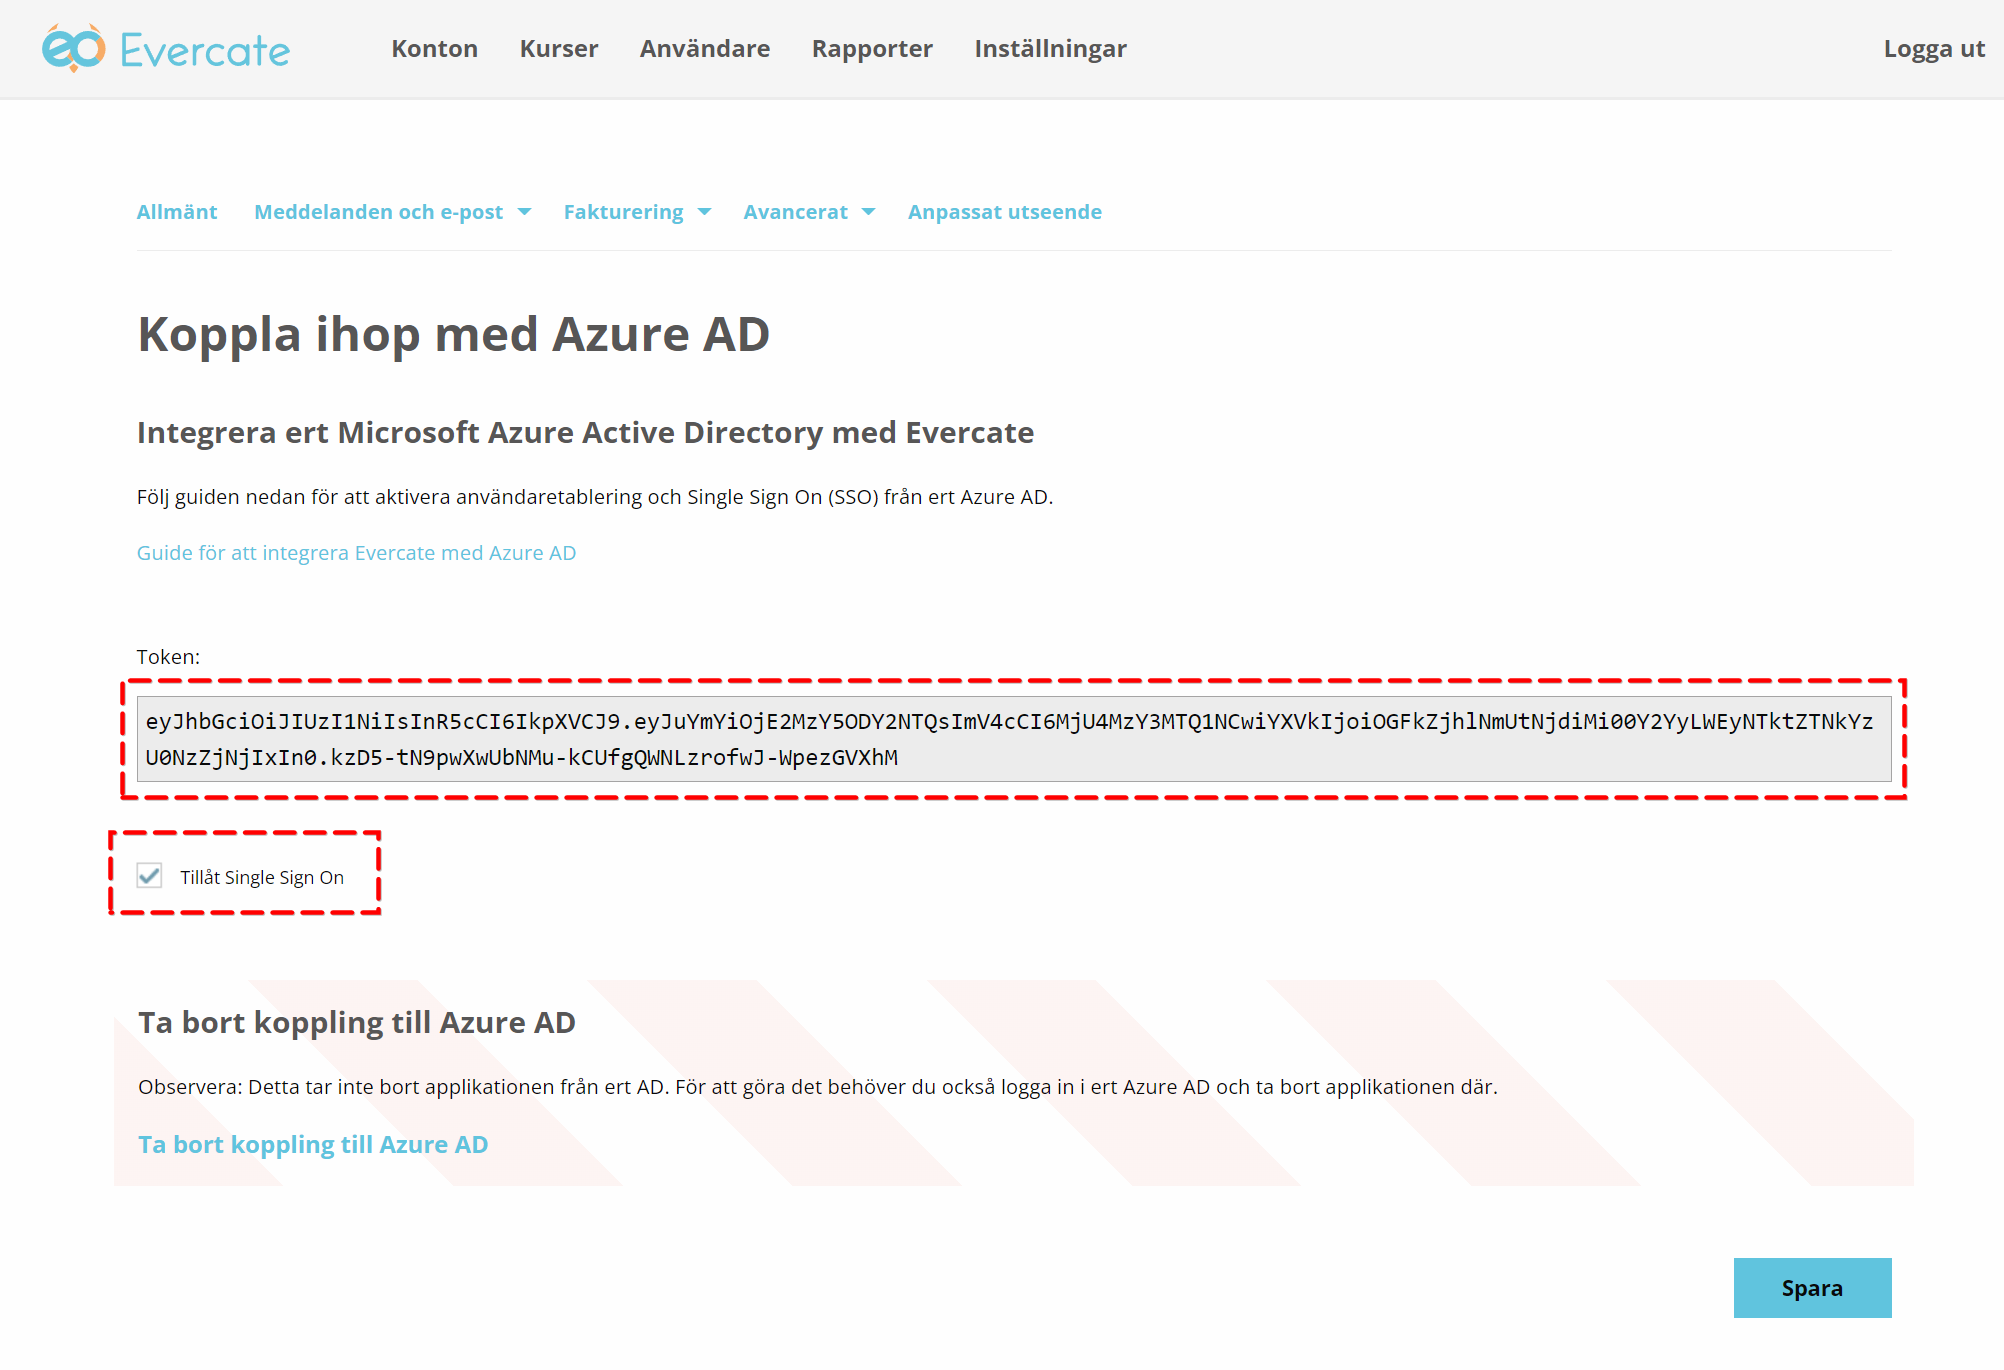Viewport: 2004px width, 1370px height.
Task: Open the Inställningar section
Action: (x=1050, y=48)
